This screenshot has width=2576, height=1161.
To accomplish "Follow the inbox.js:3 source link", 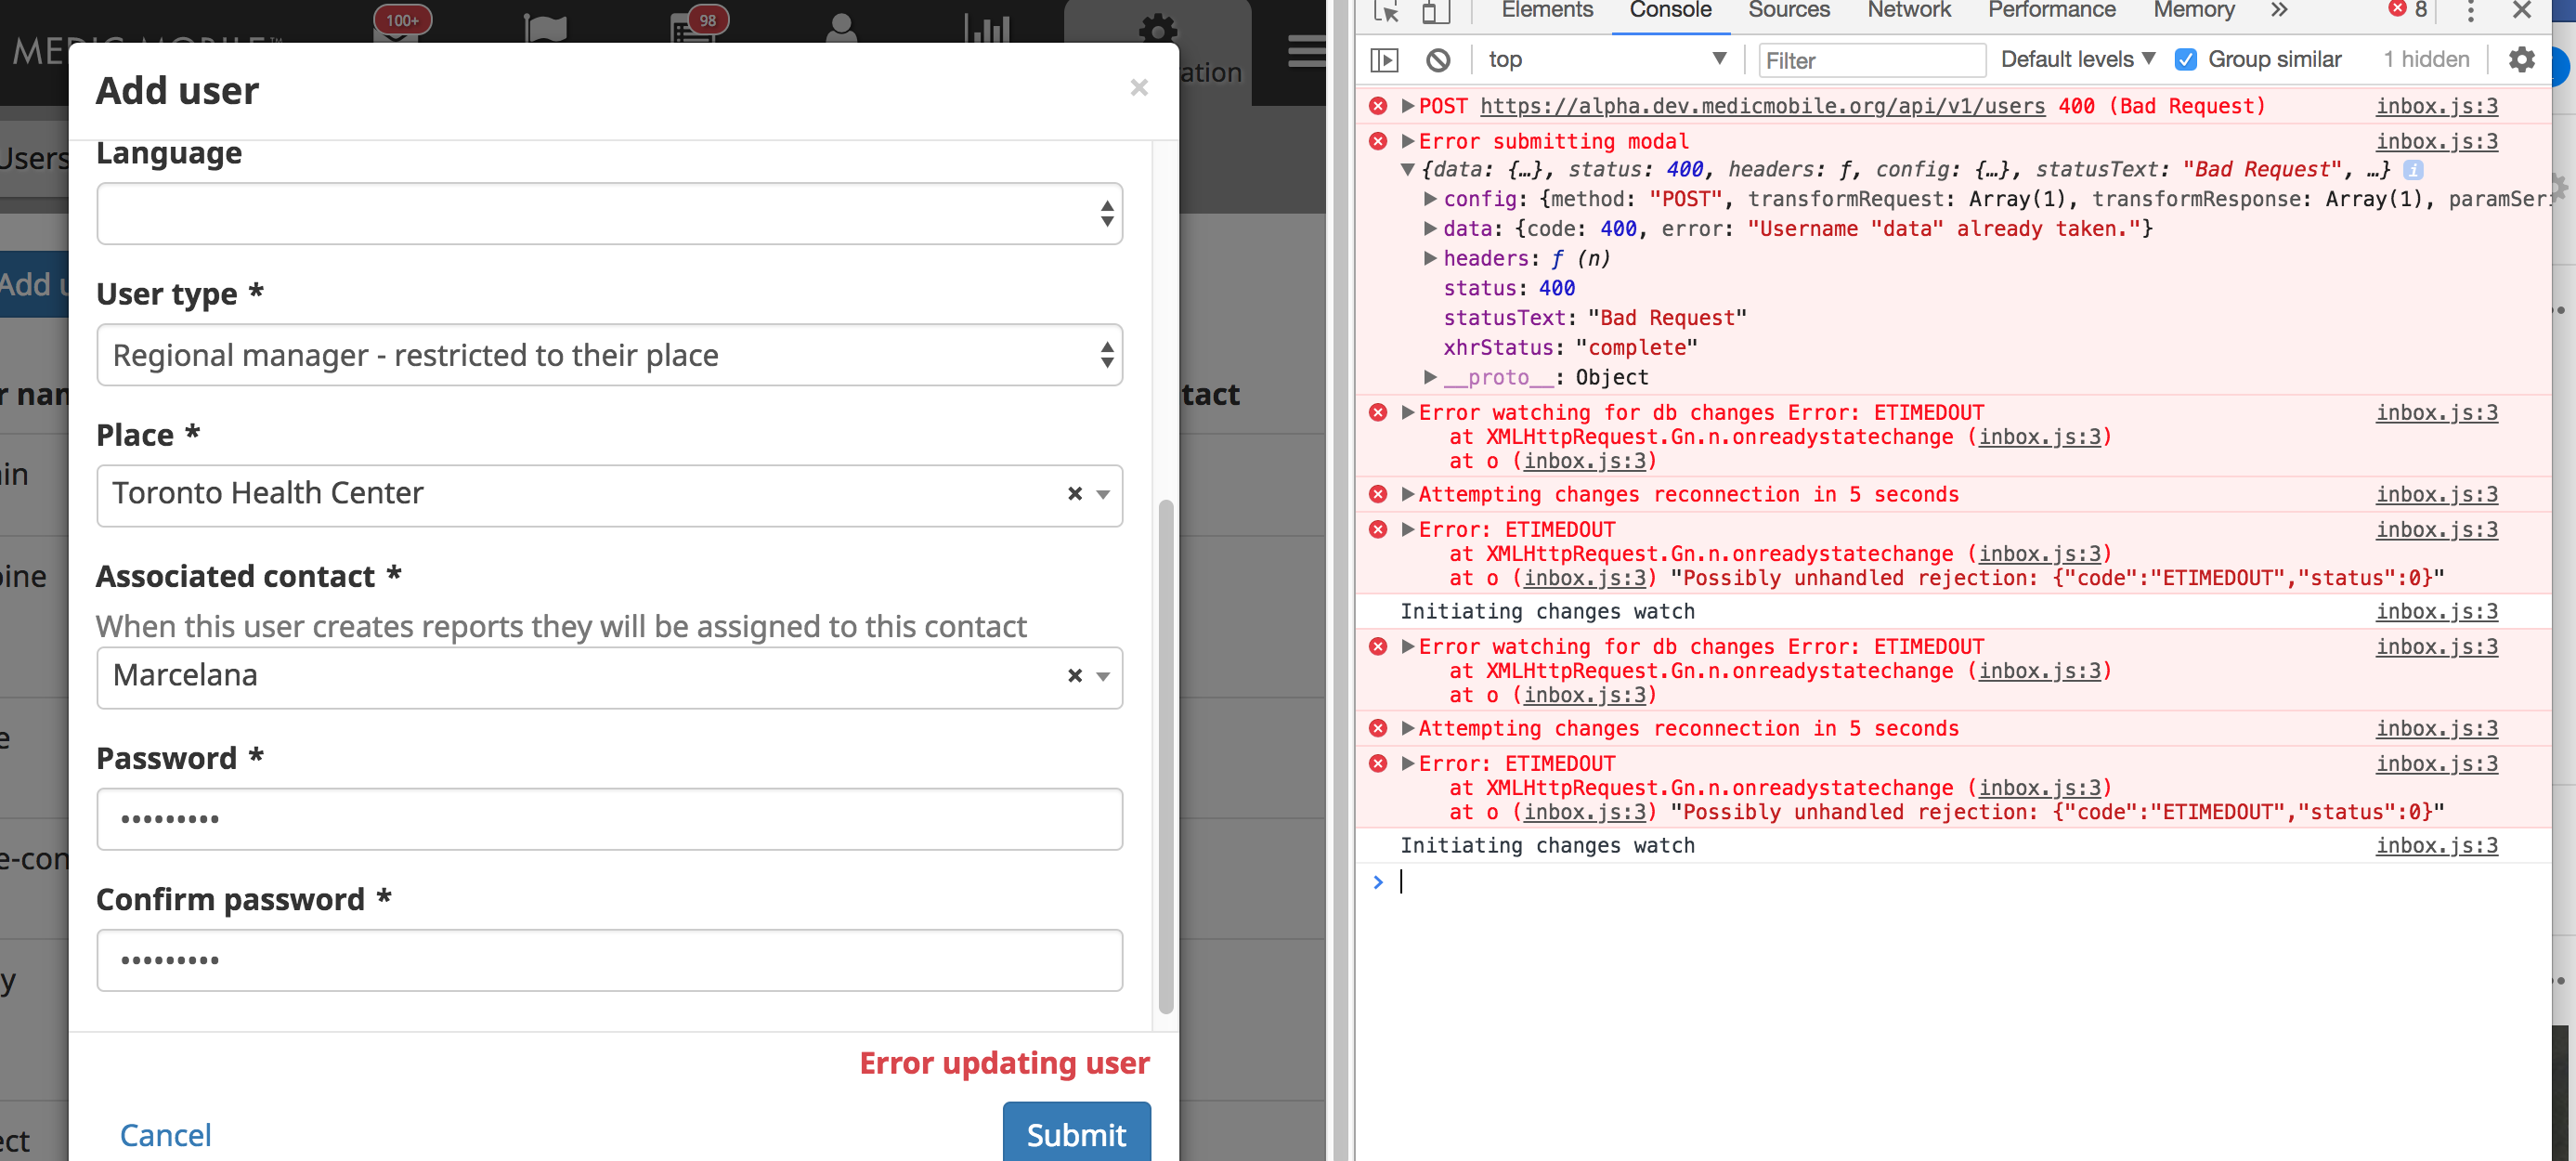I will [2437, 106].
